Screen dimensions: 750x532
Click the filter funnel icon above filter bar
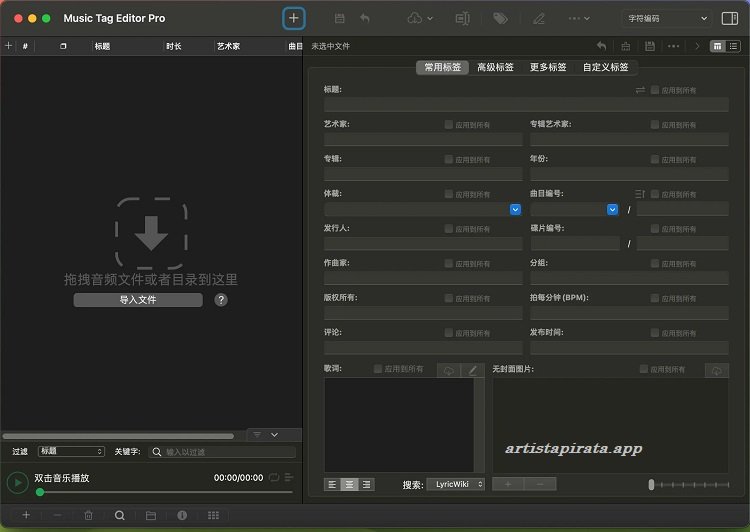coord(257,435)
